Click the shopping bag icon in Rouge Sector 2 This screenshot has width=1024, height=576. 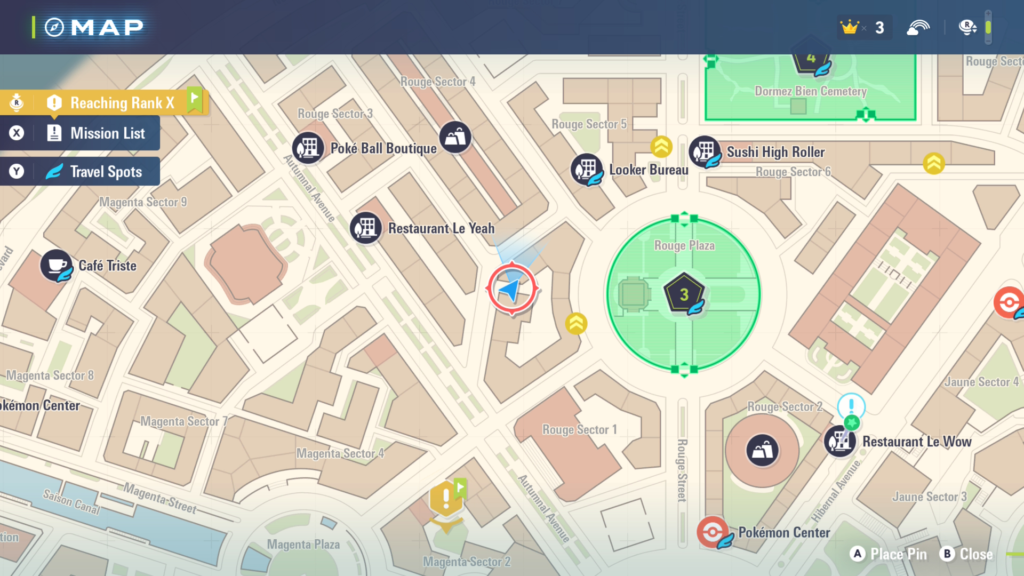(762, 447)
